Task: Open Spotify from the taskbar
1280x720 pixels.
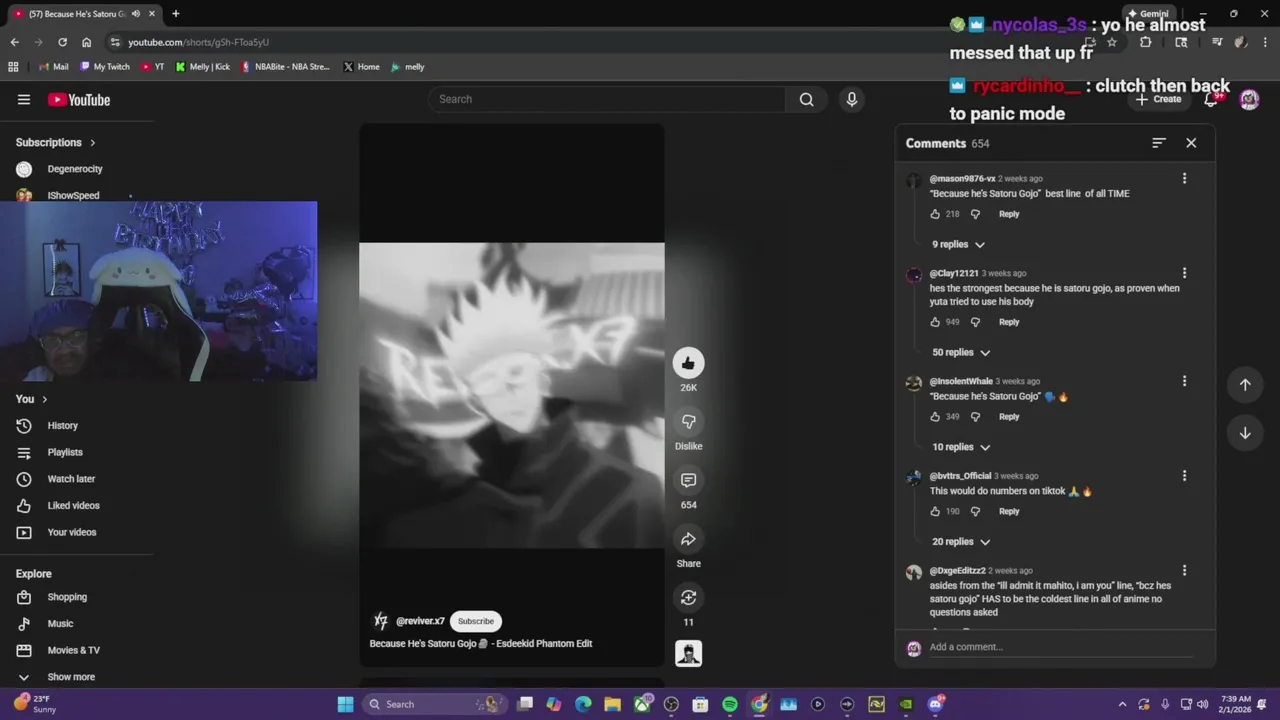Action: click(730, 704)
